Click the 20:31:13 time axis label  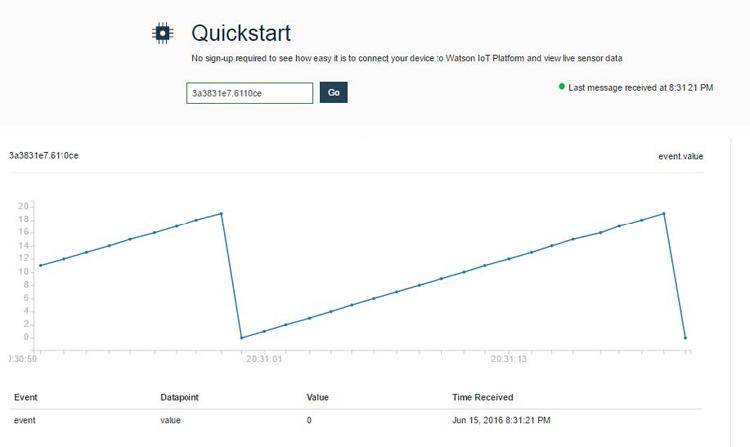pyautogui.click(x=509, y=358)
